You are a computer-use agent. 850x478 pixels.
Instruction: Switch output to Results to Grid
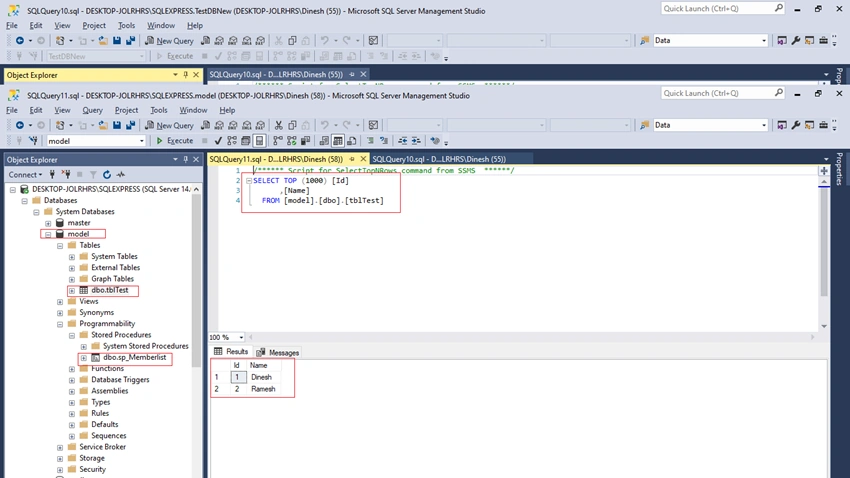pyautogui.click(x=338, y=141)
